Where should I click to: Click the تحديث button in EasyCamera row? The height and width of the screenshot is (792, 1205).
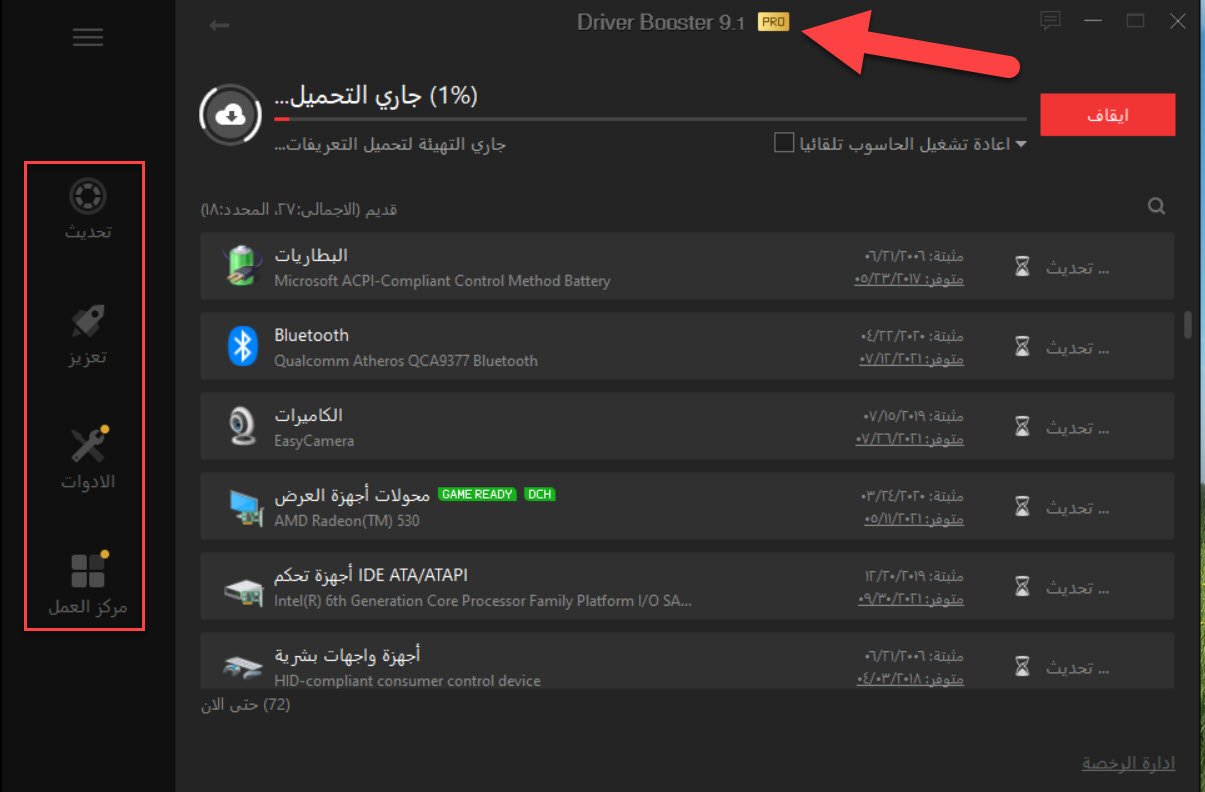coord(1078,427)
